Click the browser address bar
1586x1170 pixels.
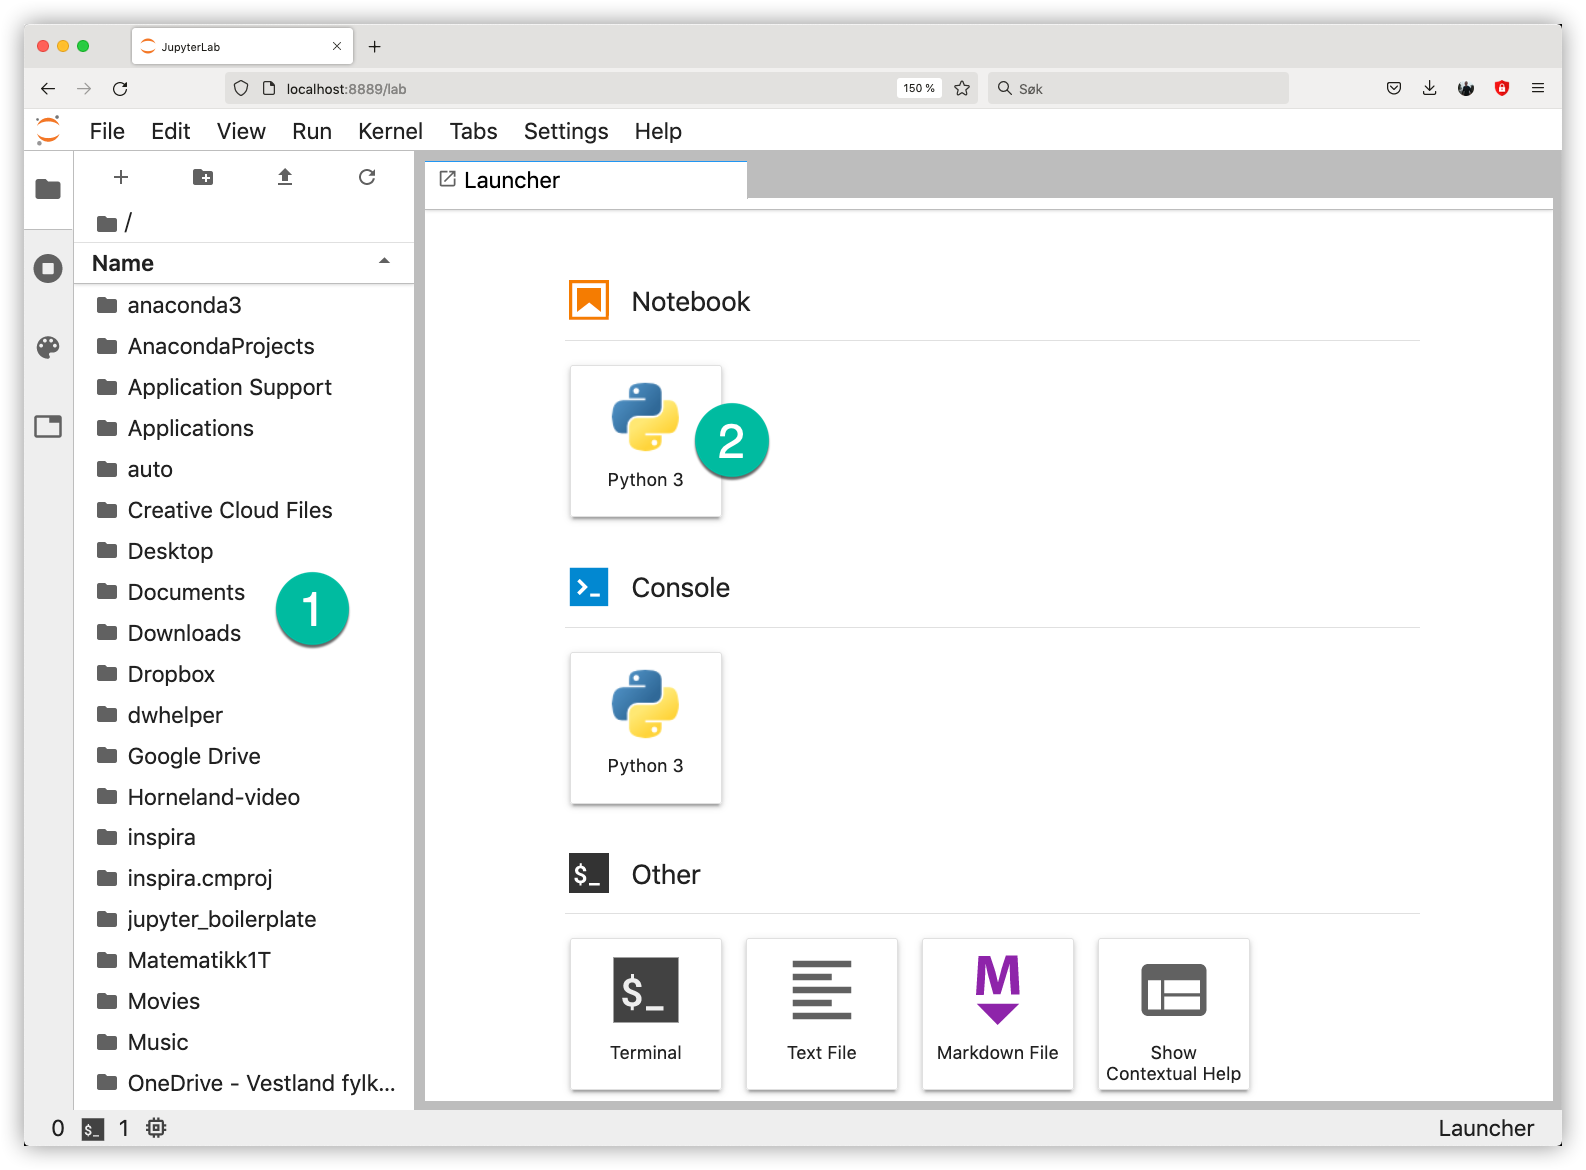(x=580, y=88)
